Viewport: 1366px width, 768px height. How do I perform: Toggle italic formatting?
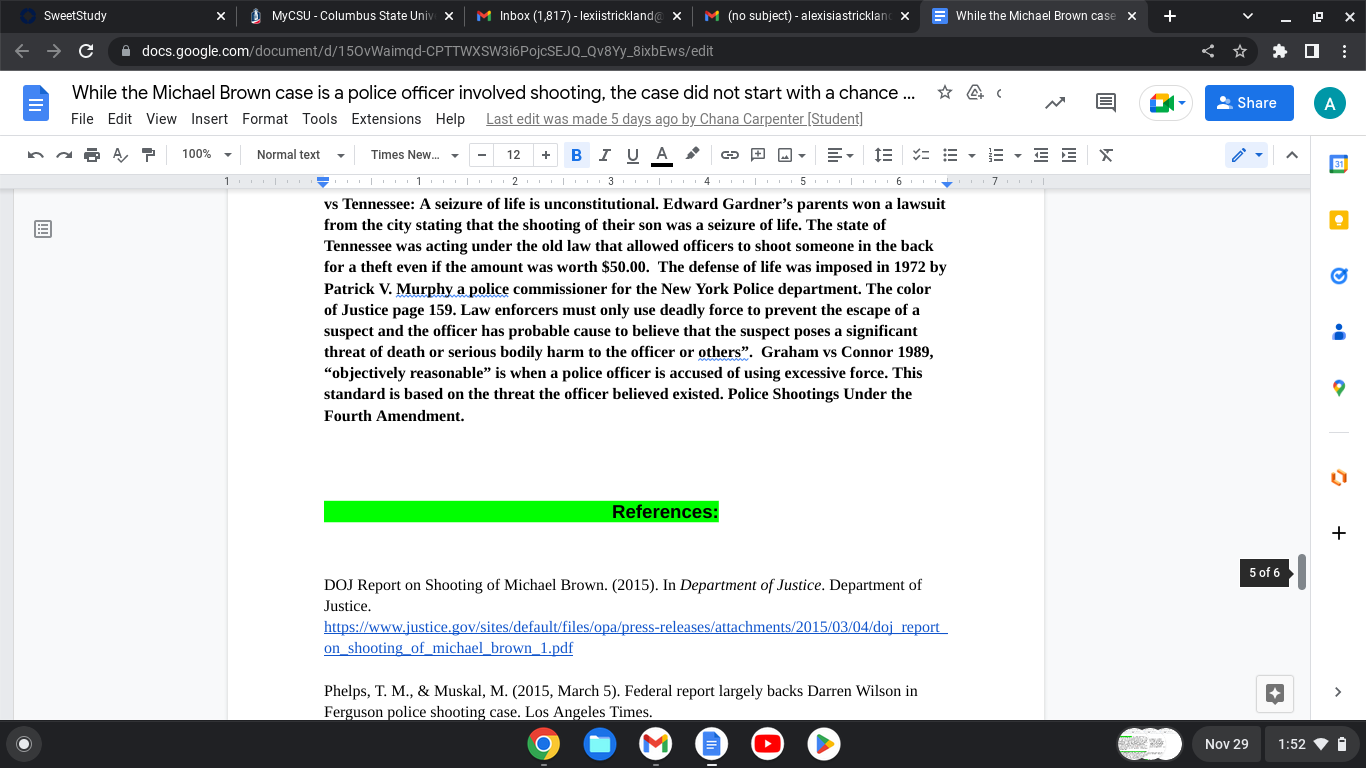tap(604, 155)
